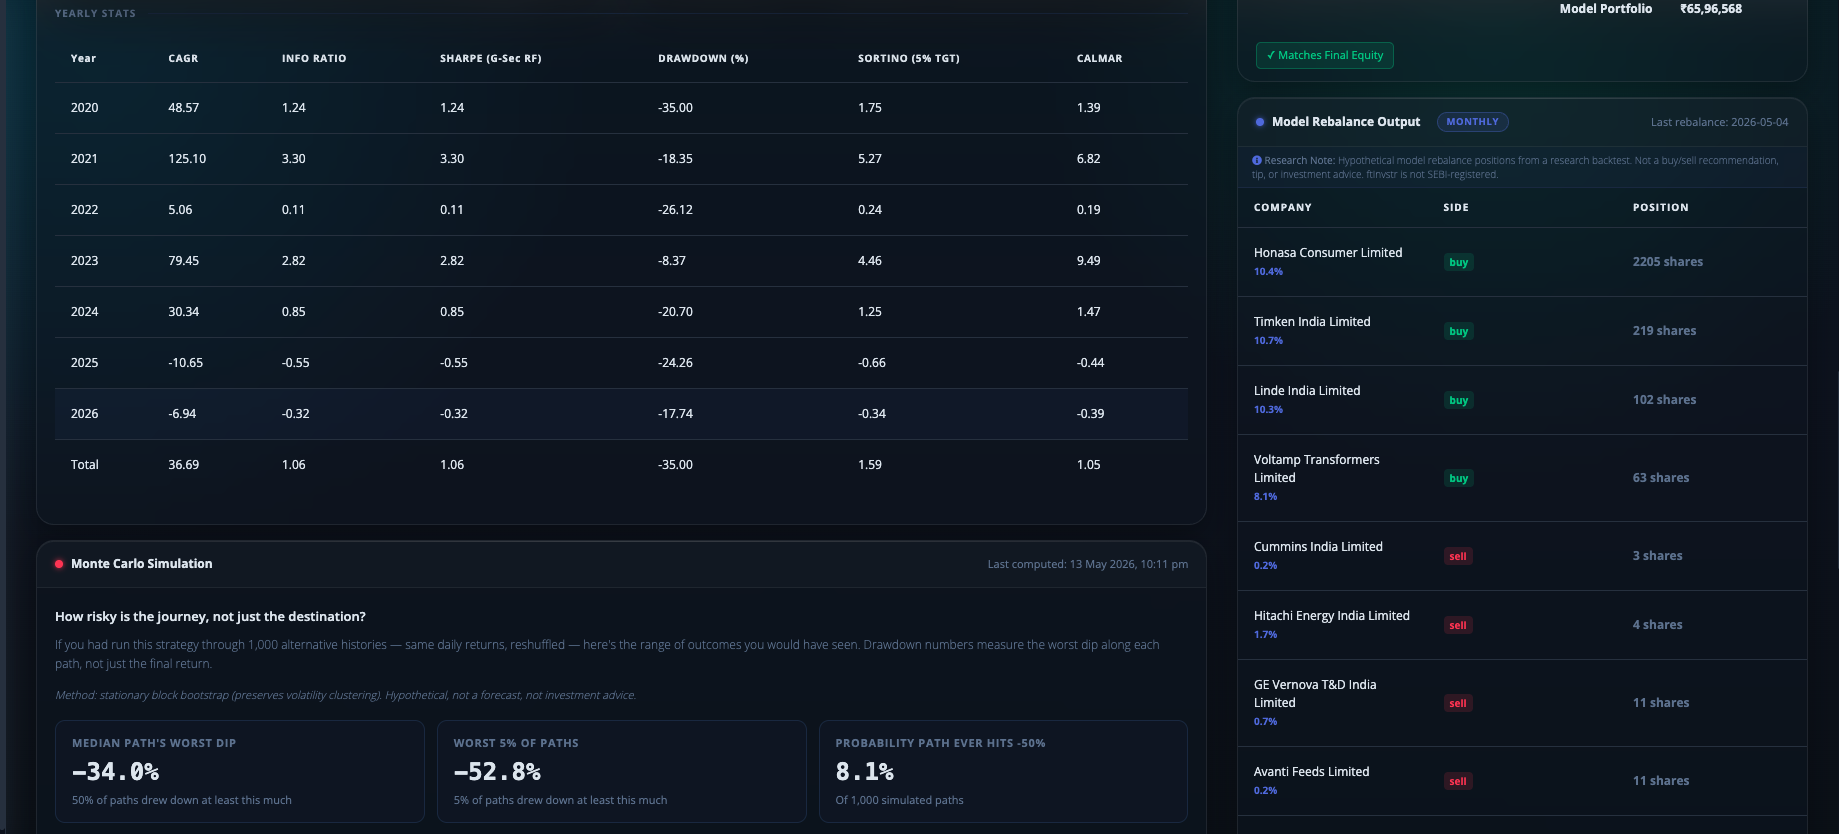
Task: Select the 2022 year row label
Action: (85, 210)
